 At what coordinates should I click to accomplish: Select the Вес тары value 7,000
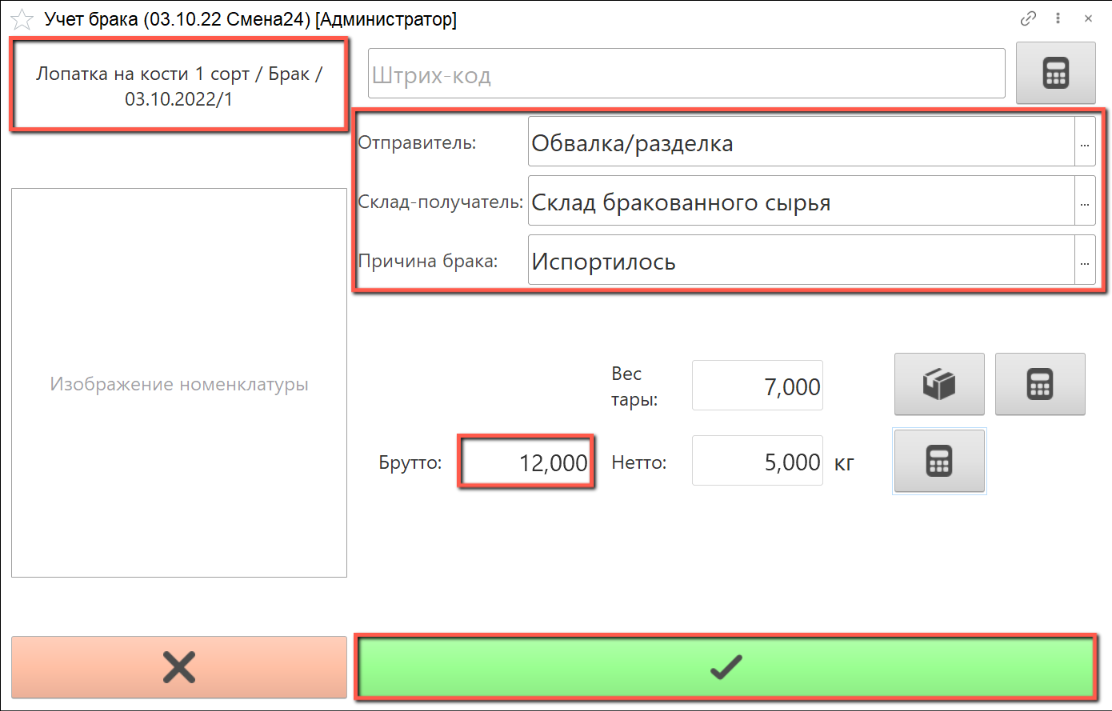[758, 386]
